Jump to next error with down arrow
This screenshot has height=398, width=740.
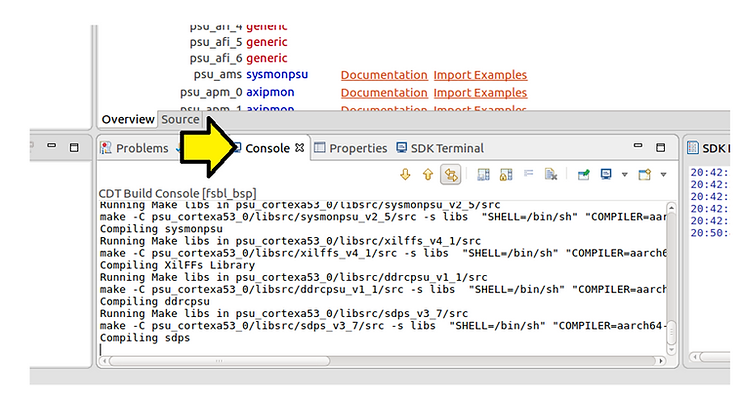pyautogui.click(x=405, y=175)
